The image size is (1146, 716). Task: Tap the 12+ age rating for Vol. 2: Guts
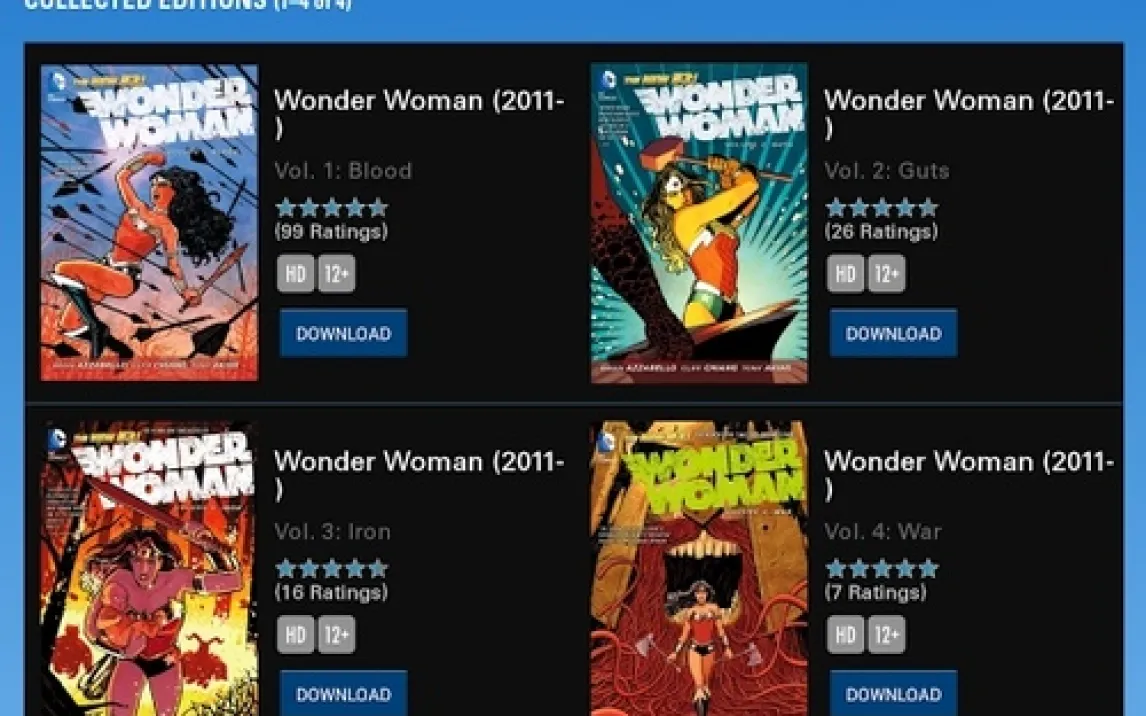click(887, 274)
